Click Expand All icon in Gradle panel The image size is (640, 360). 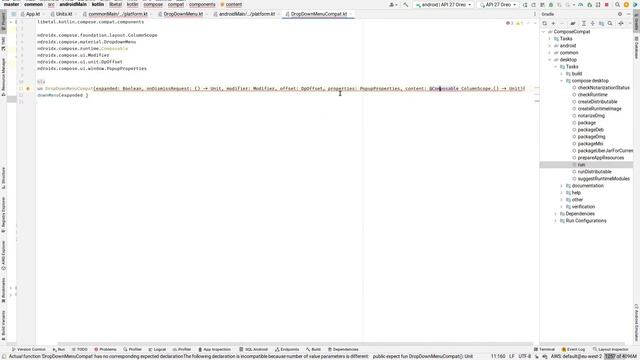point(584,23)
